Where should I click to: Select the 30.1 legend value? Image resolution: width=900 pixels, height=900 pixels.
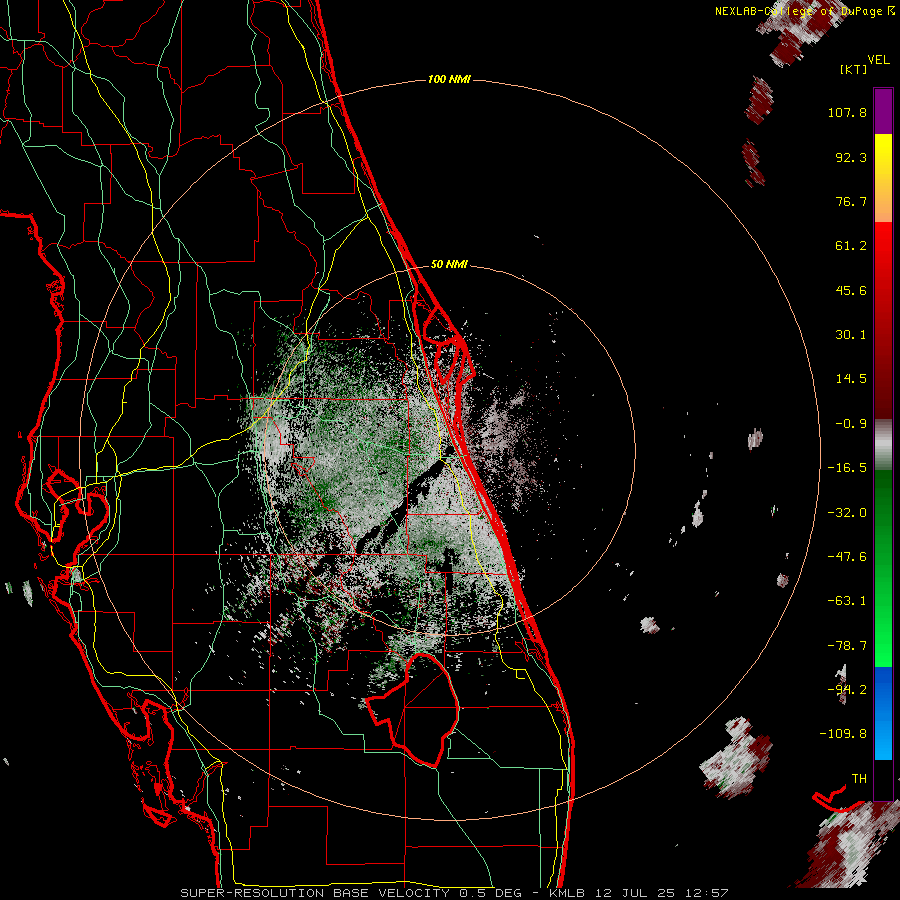(x=851, y=335)
